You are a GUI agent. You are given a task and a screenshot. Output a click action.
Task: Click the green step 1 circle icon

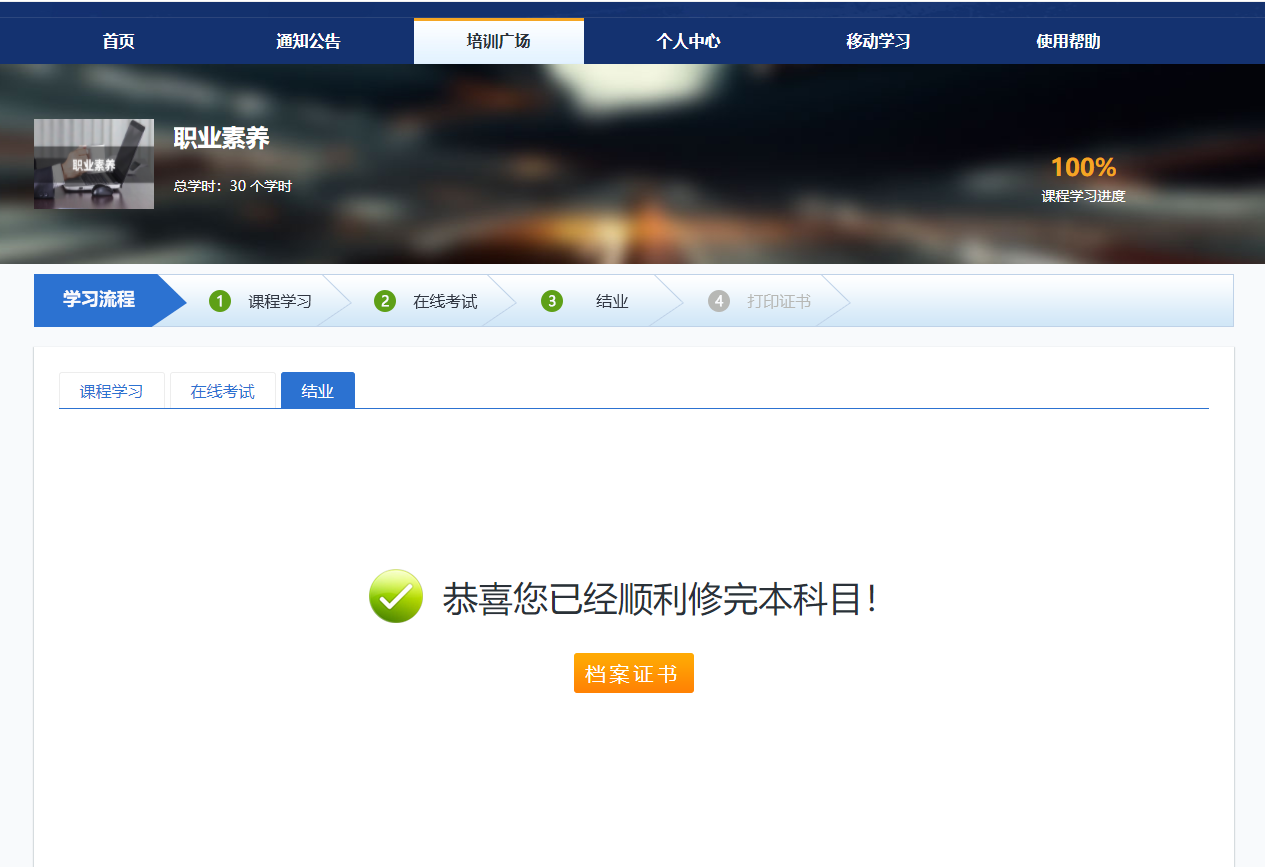220,301
